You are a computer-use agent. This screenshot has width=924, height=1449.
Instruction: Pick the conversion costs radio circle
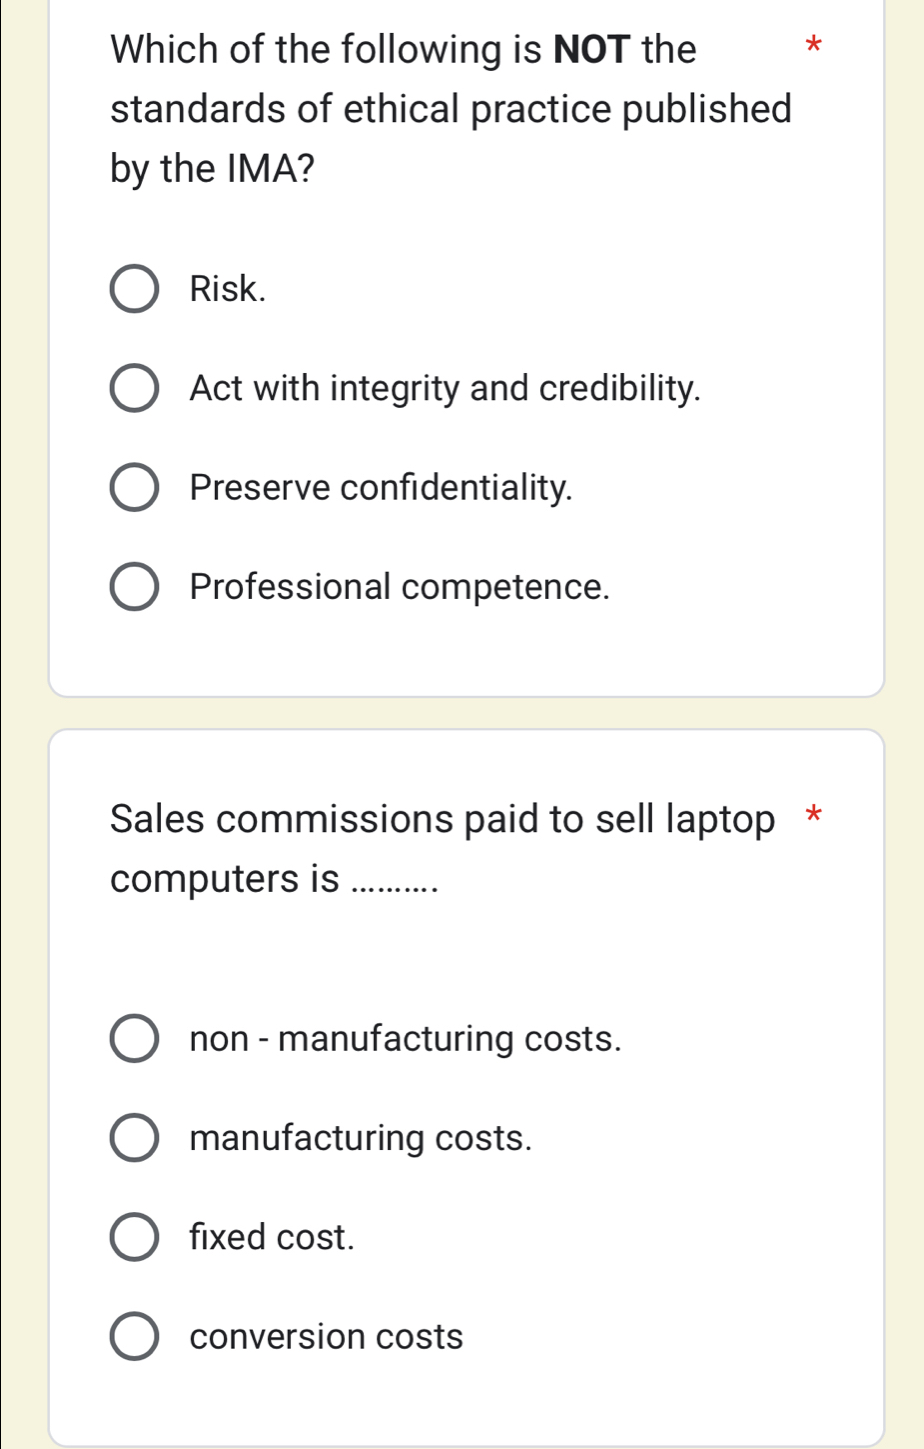click(x=133, y=1337)
